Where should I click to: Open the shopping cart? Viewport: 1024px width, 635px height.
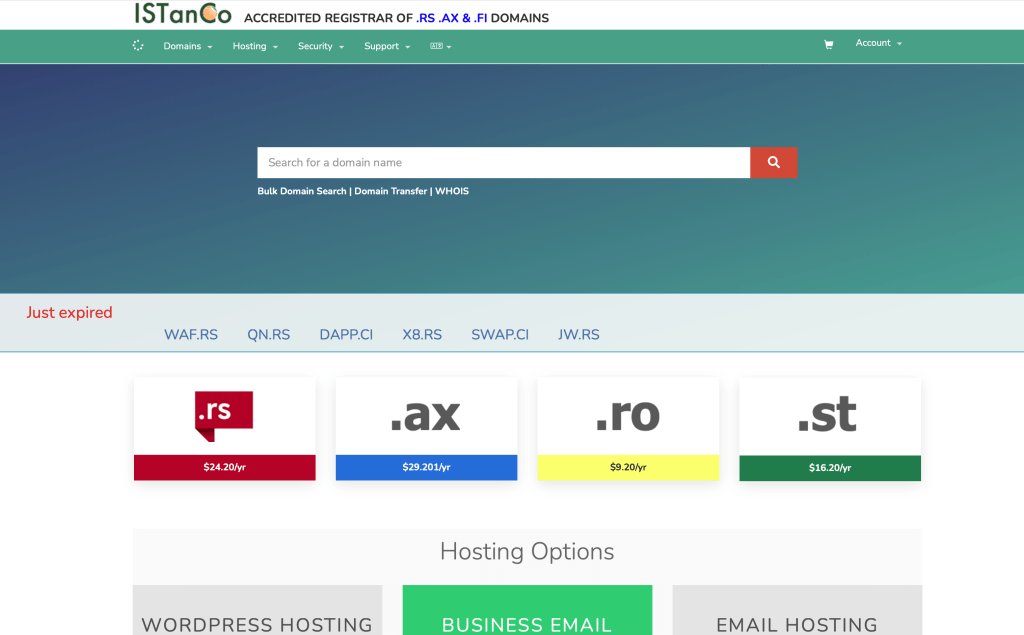(x=828, y=45)
